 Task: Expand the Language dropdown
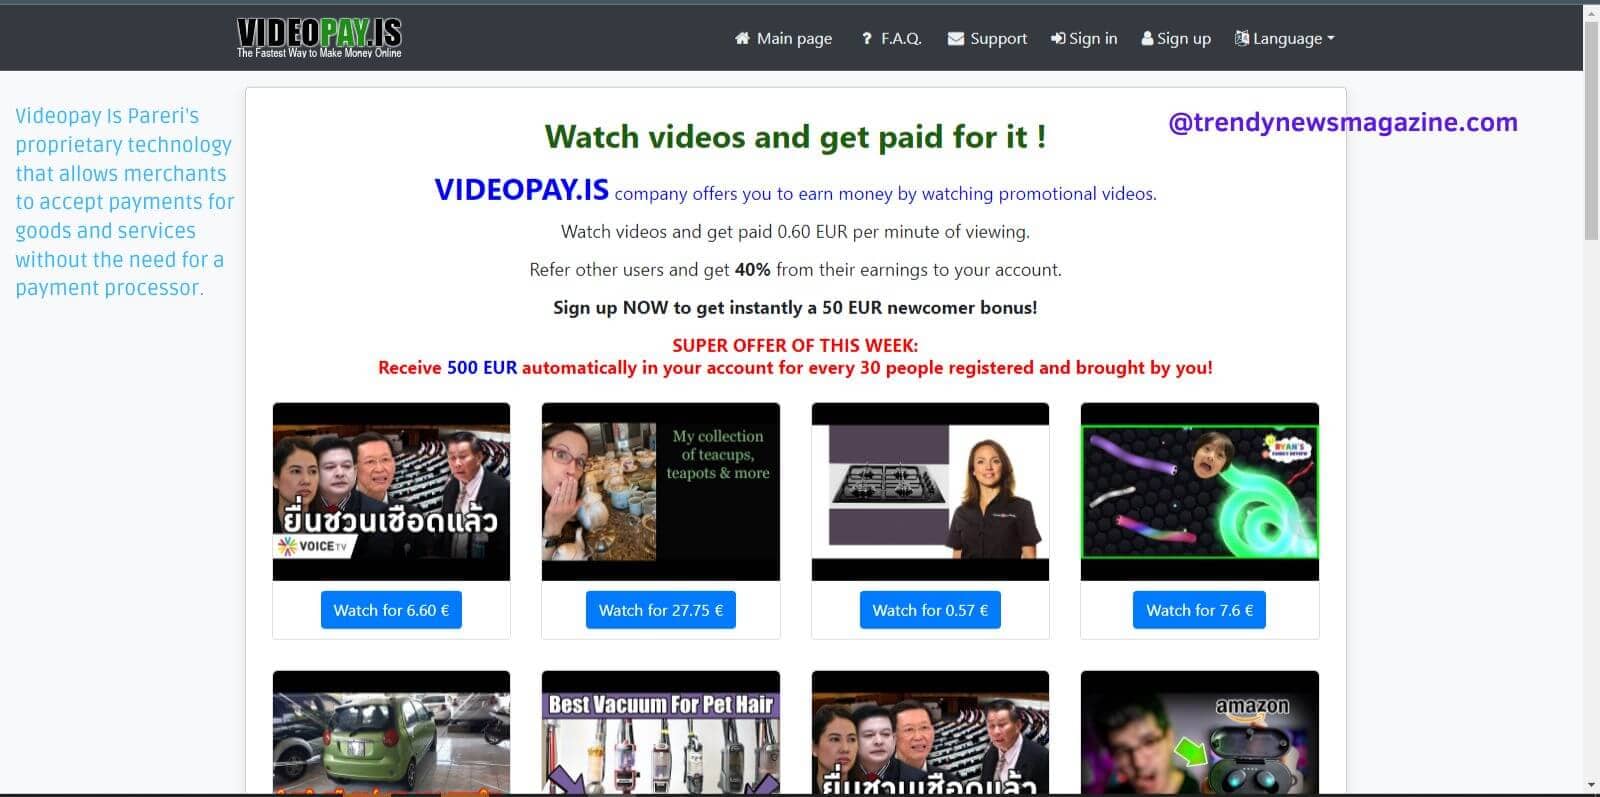1285,38
